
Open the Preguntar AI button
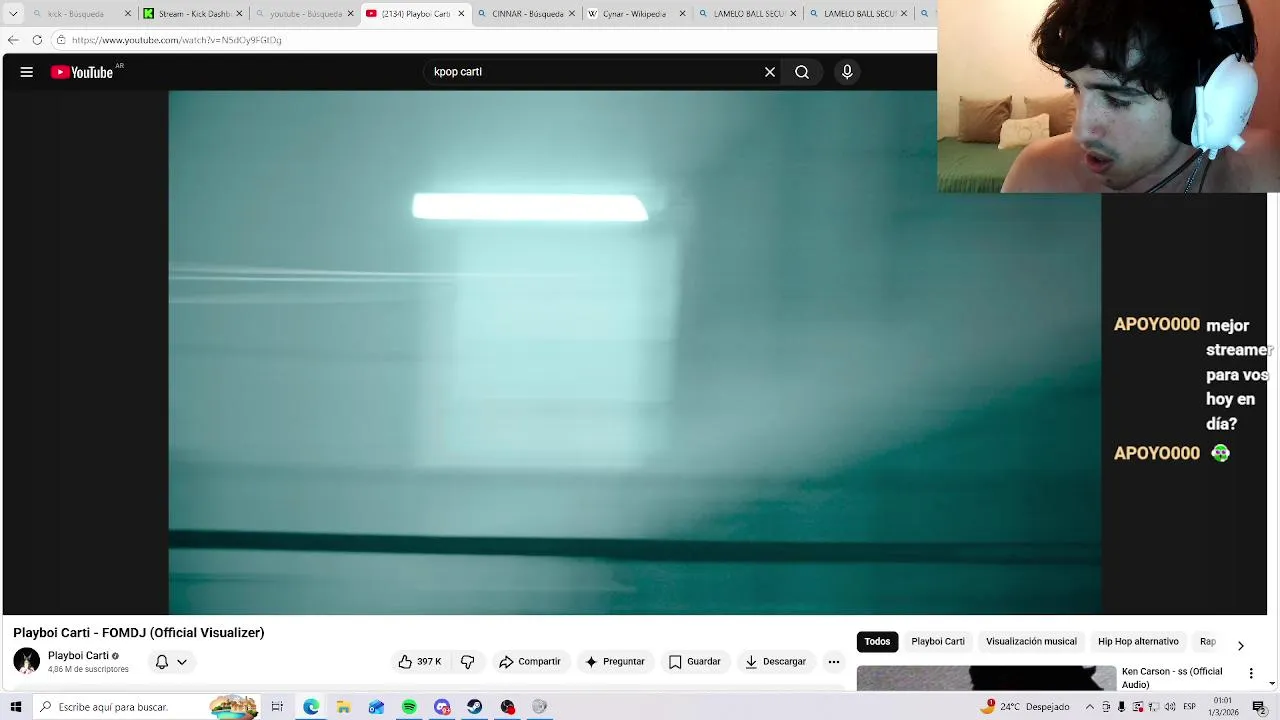615,662
